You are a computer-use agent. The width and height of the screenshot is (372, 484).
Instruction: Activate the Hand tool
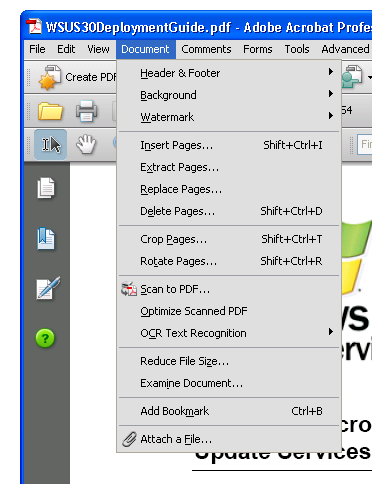coord(86,144)
